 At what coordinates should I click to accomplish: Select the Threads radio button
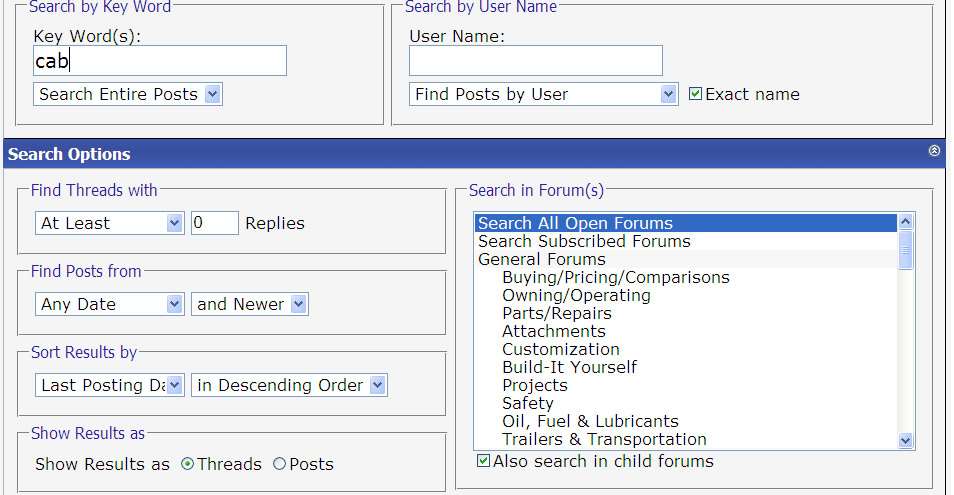click(188, 464)
